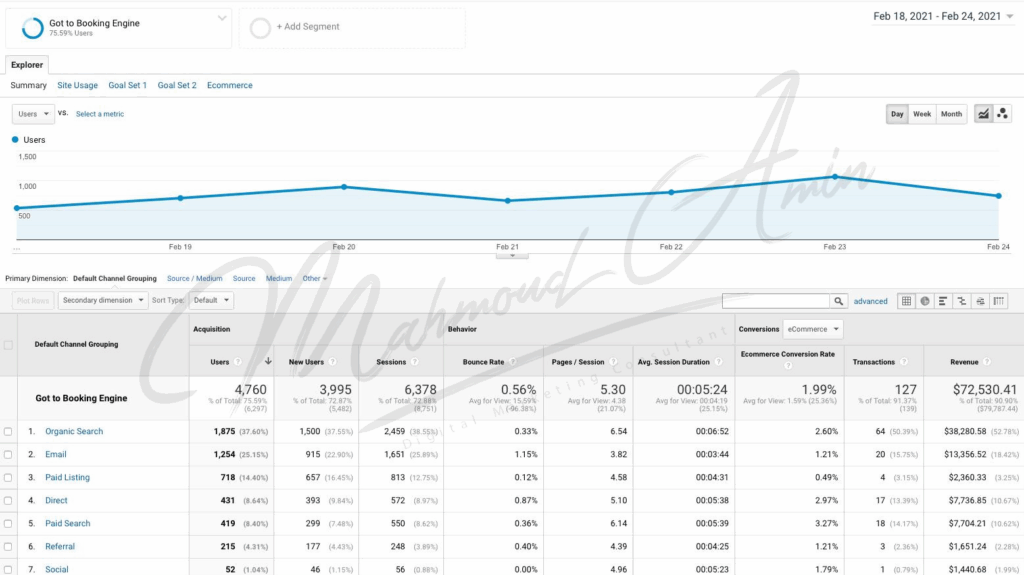
Task: Open the eCommerce conversions dropdown
Action: click(x=813, y=329)
